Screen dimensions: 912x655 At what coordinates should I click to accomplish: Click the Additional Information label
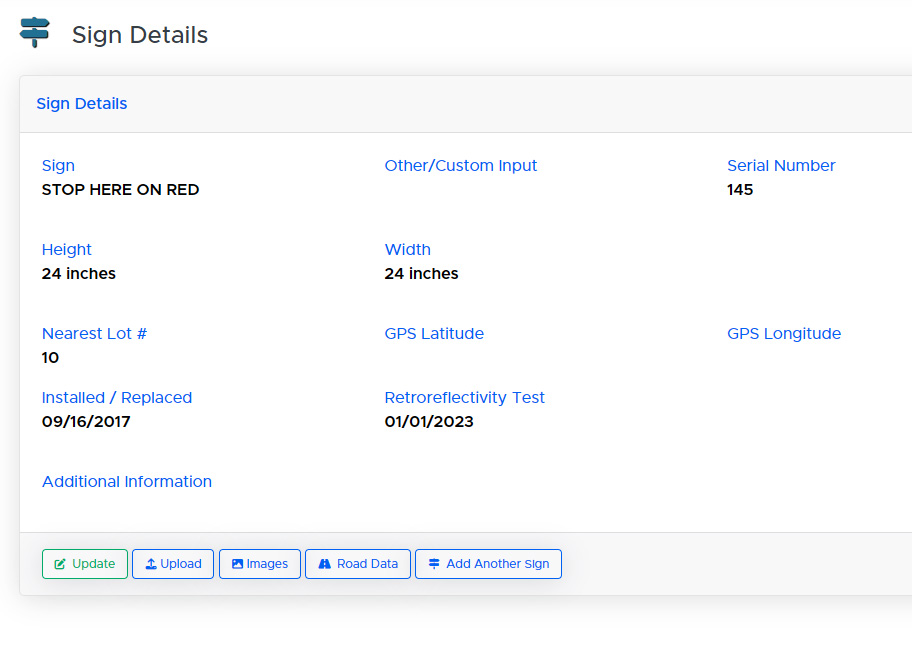pos(127,482)
